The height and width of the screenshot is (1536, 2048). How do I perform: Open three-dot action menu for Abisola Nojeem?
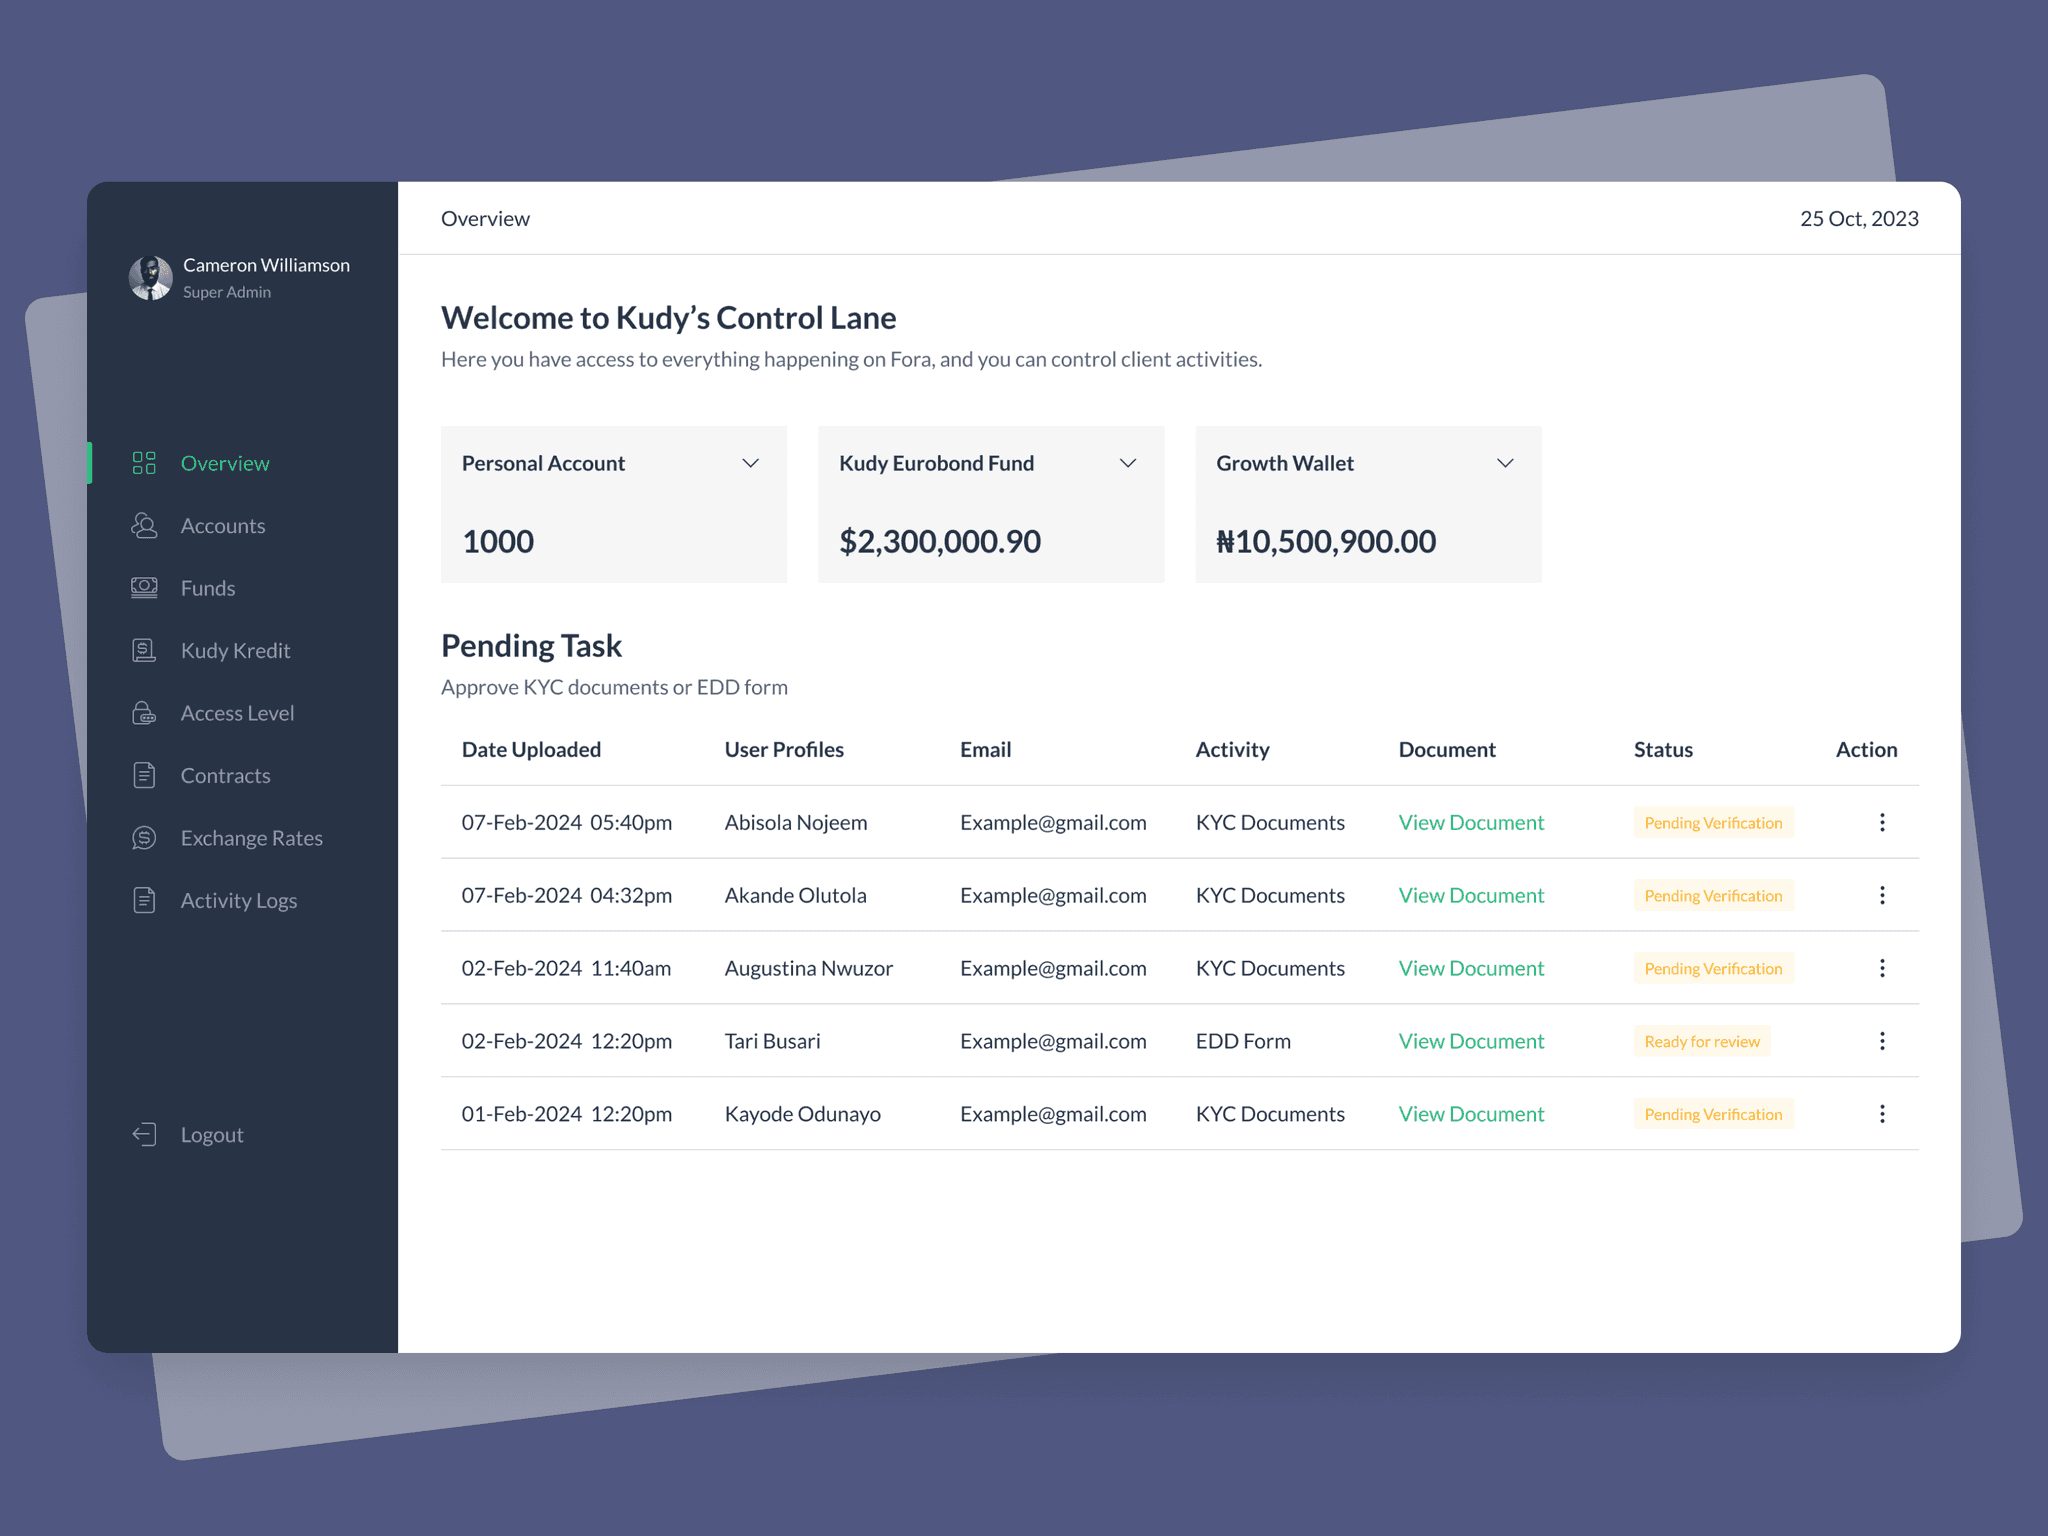[x=1882, y=822]
